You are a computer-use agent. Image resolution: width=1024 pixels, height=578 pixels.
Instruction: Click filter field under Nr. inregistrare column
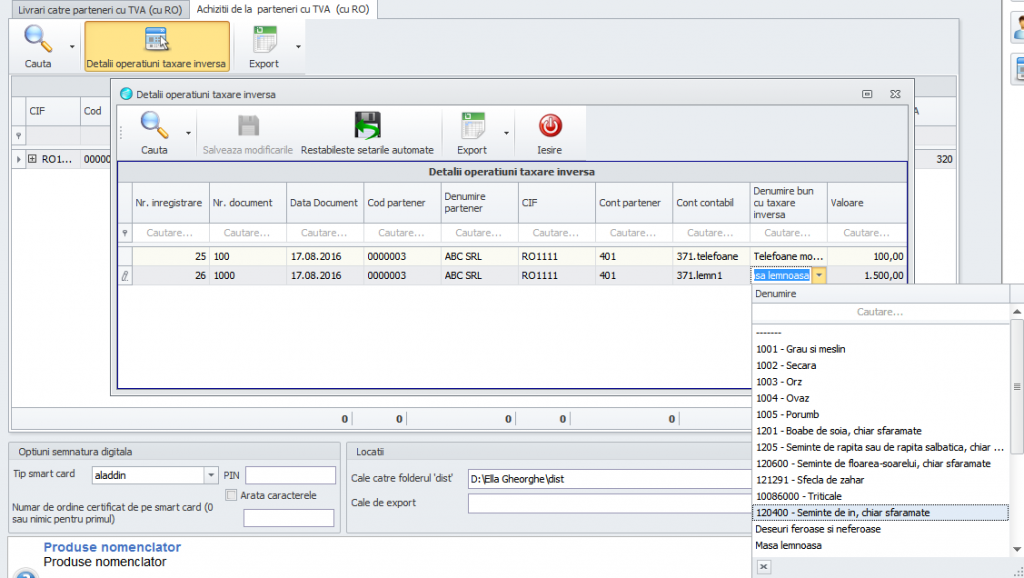(170, 233)
